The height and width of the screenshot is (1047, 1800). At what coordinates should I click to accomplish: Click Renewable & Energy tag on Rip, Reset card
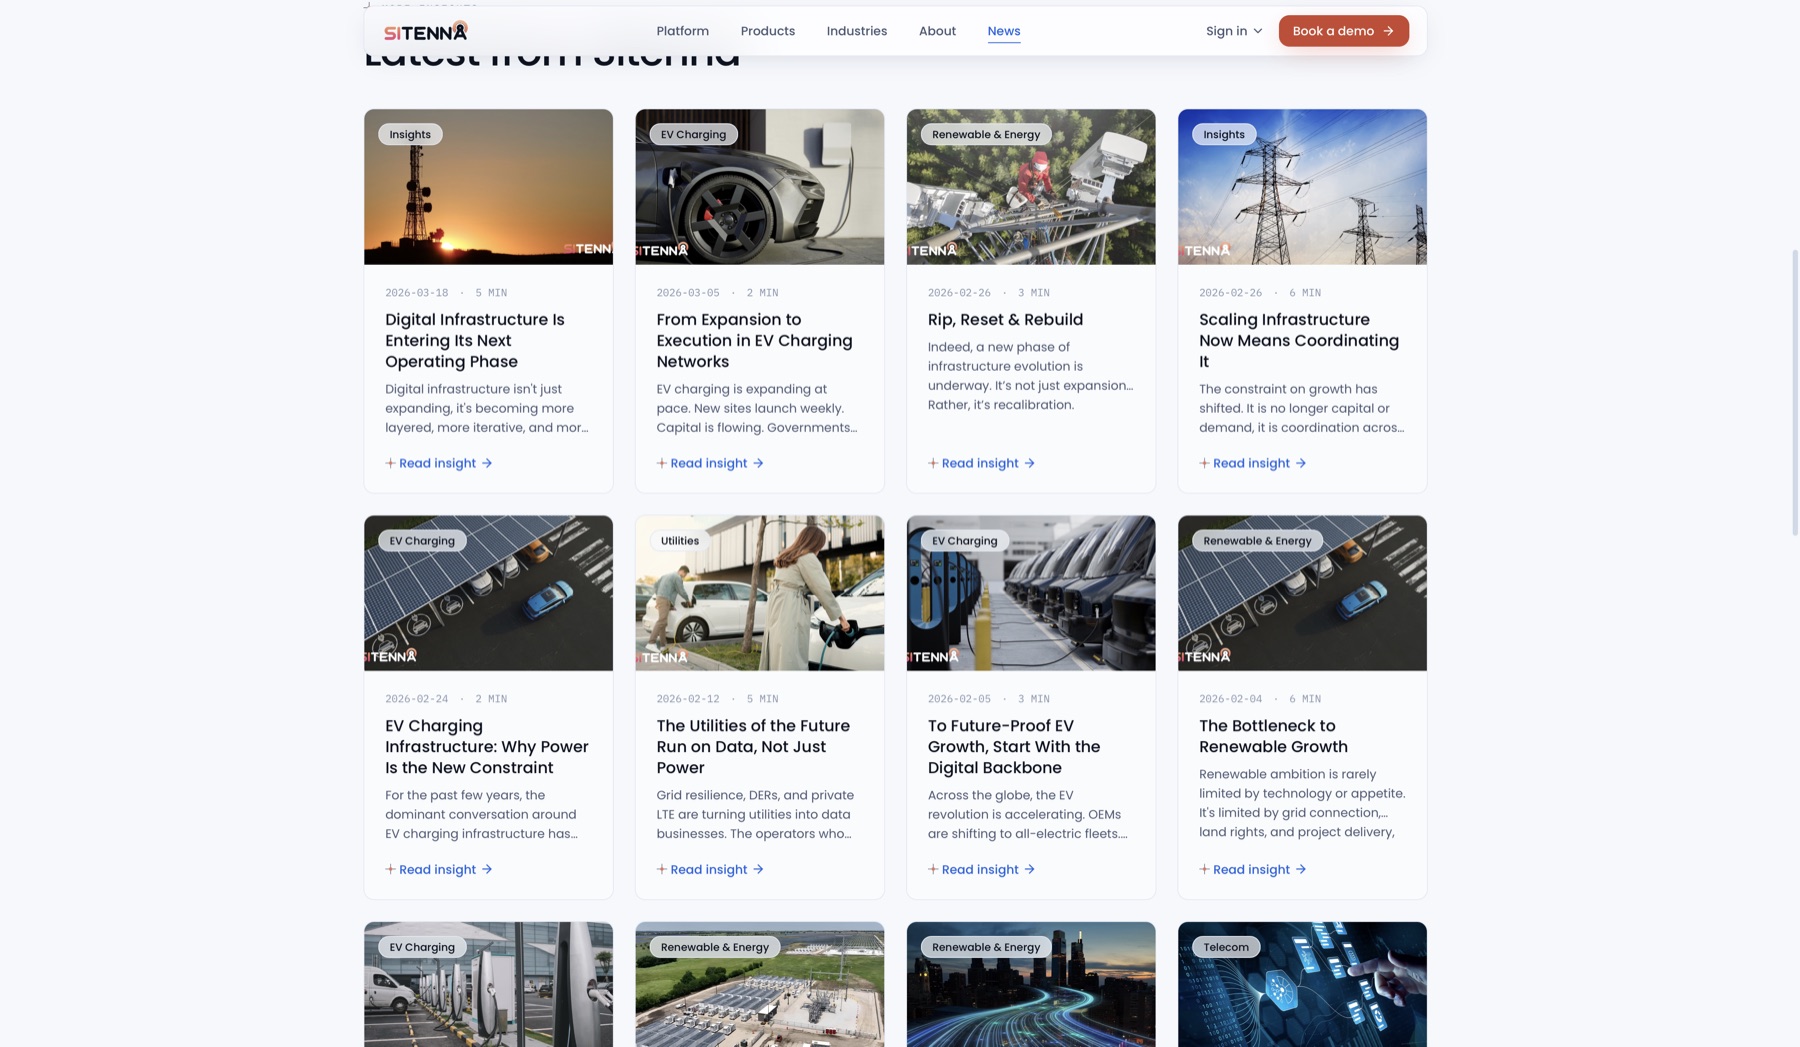pos(986,134)
